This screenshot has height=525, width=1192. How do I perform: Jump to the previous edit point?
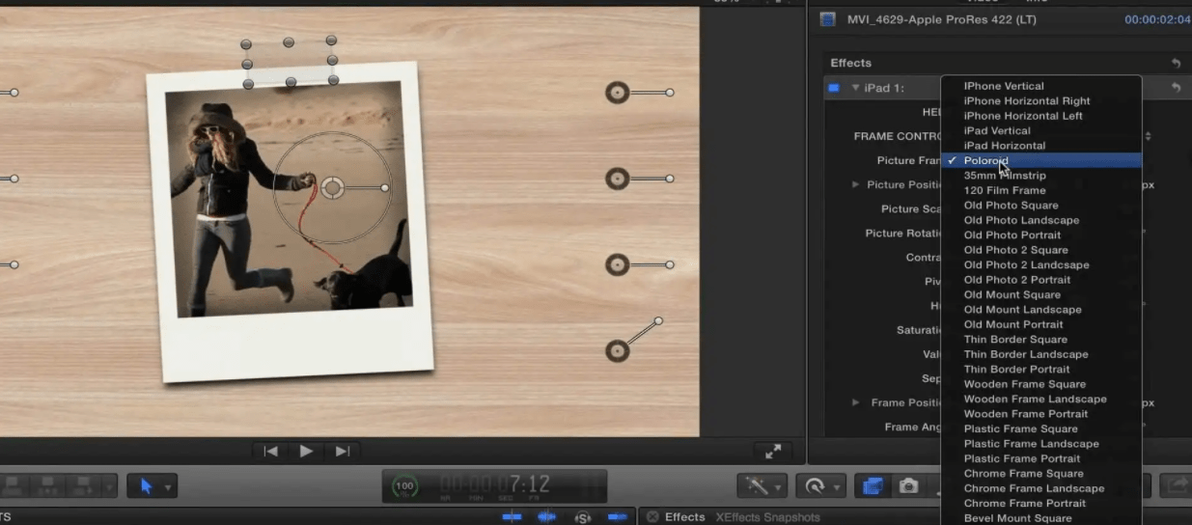[271, 451]
